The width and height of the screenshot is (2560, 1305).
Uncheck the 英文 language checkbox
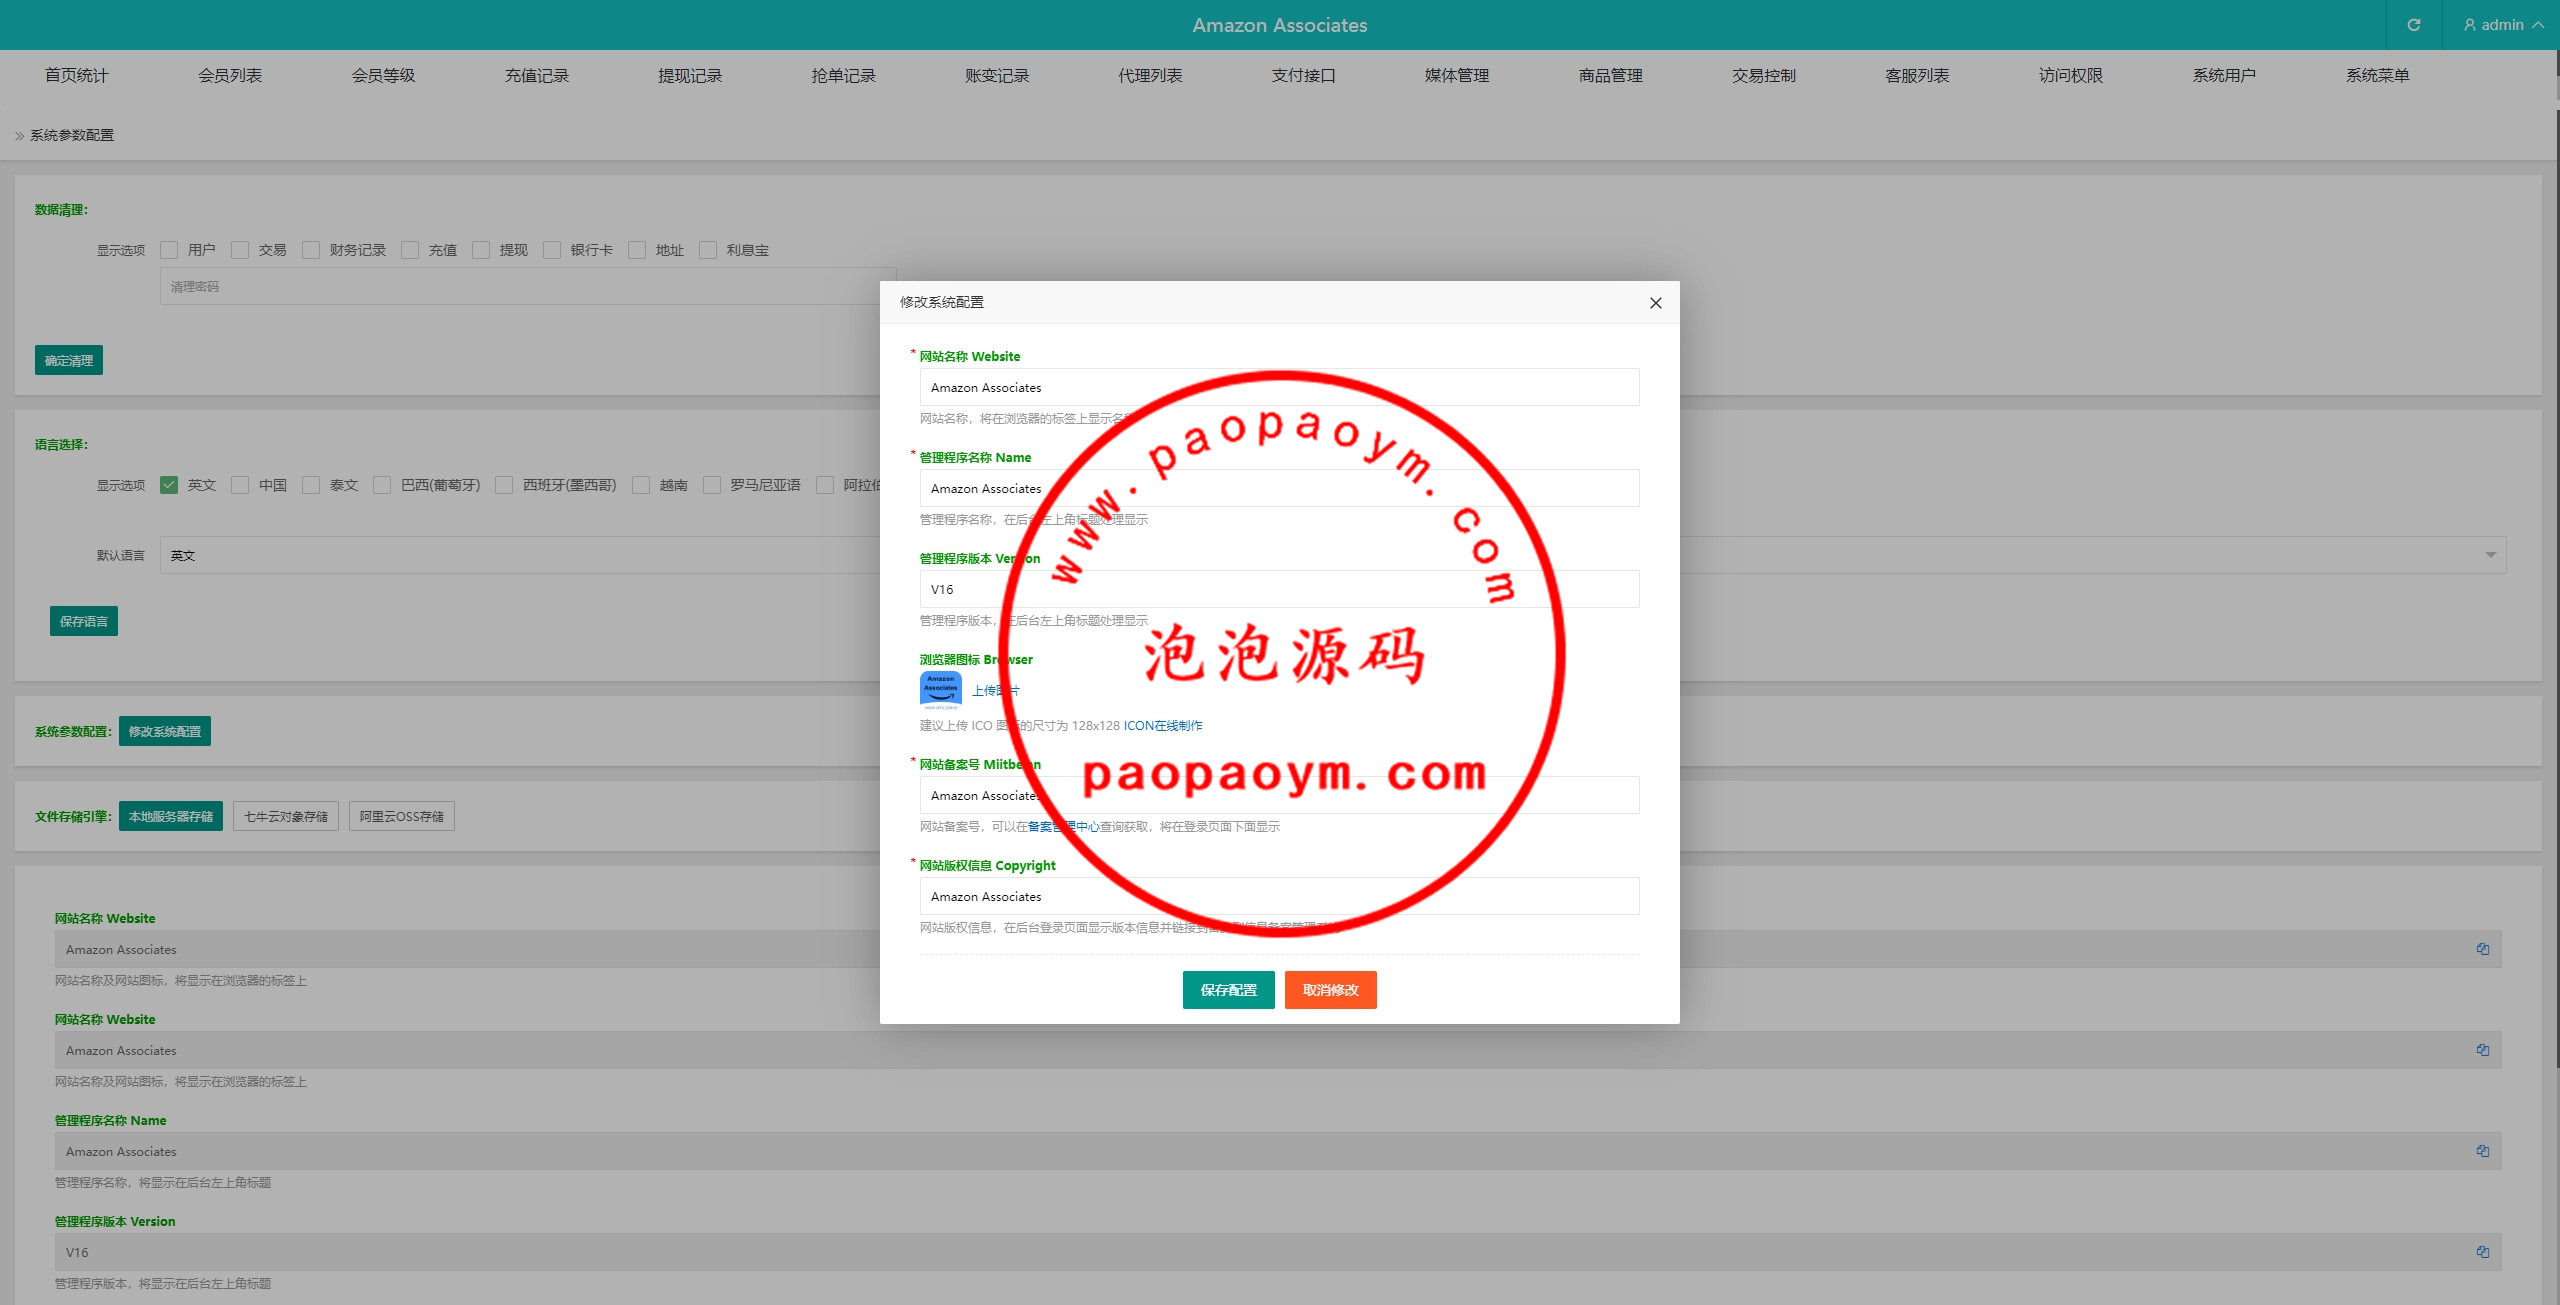[169, 485]
